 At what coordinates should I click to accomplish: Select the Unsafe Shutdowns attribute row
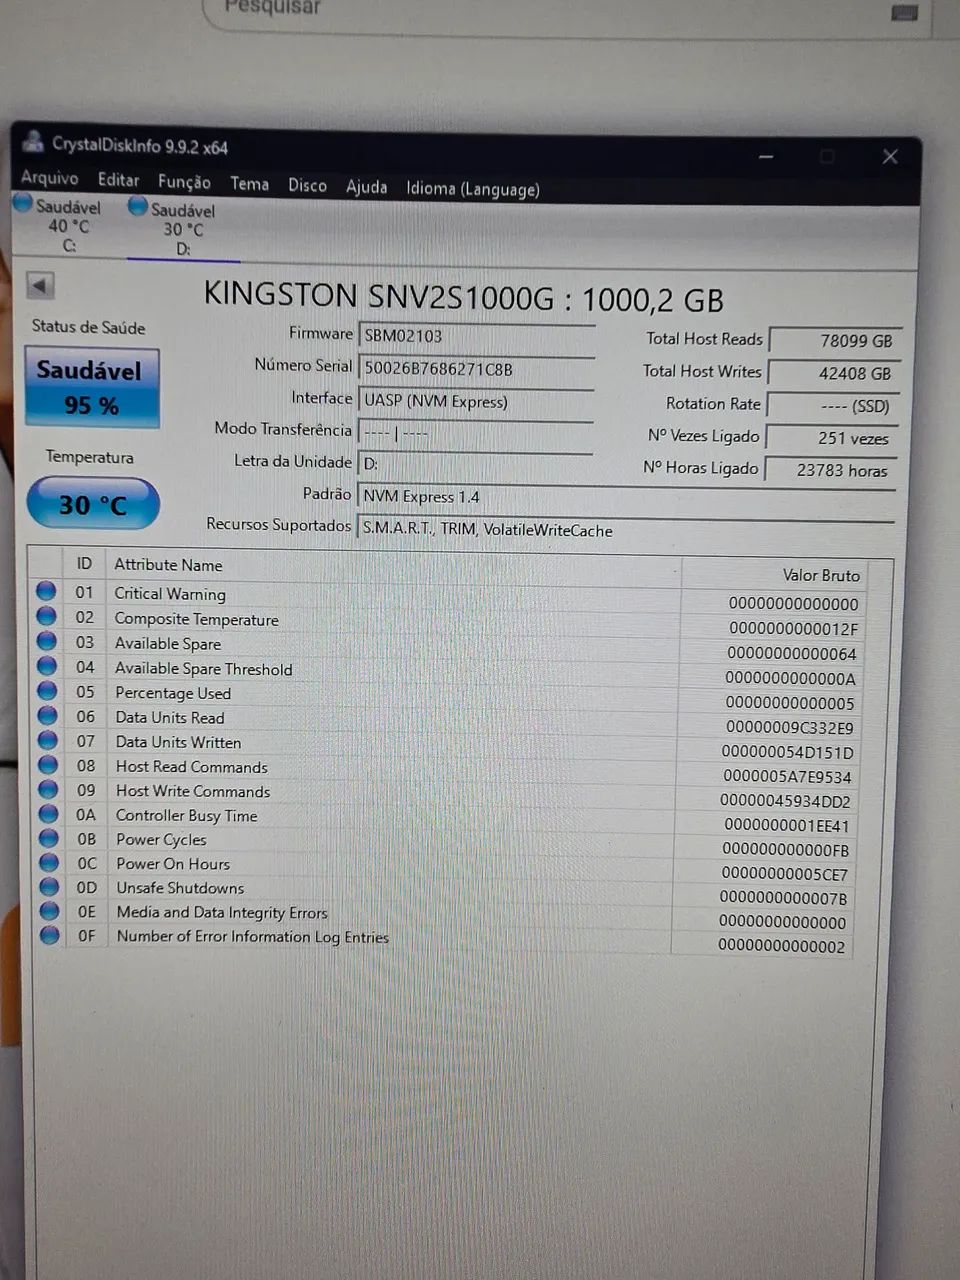pos(445,892)
